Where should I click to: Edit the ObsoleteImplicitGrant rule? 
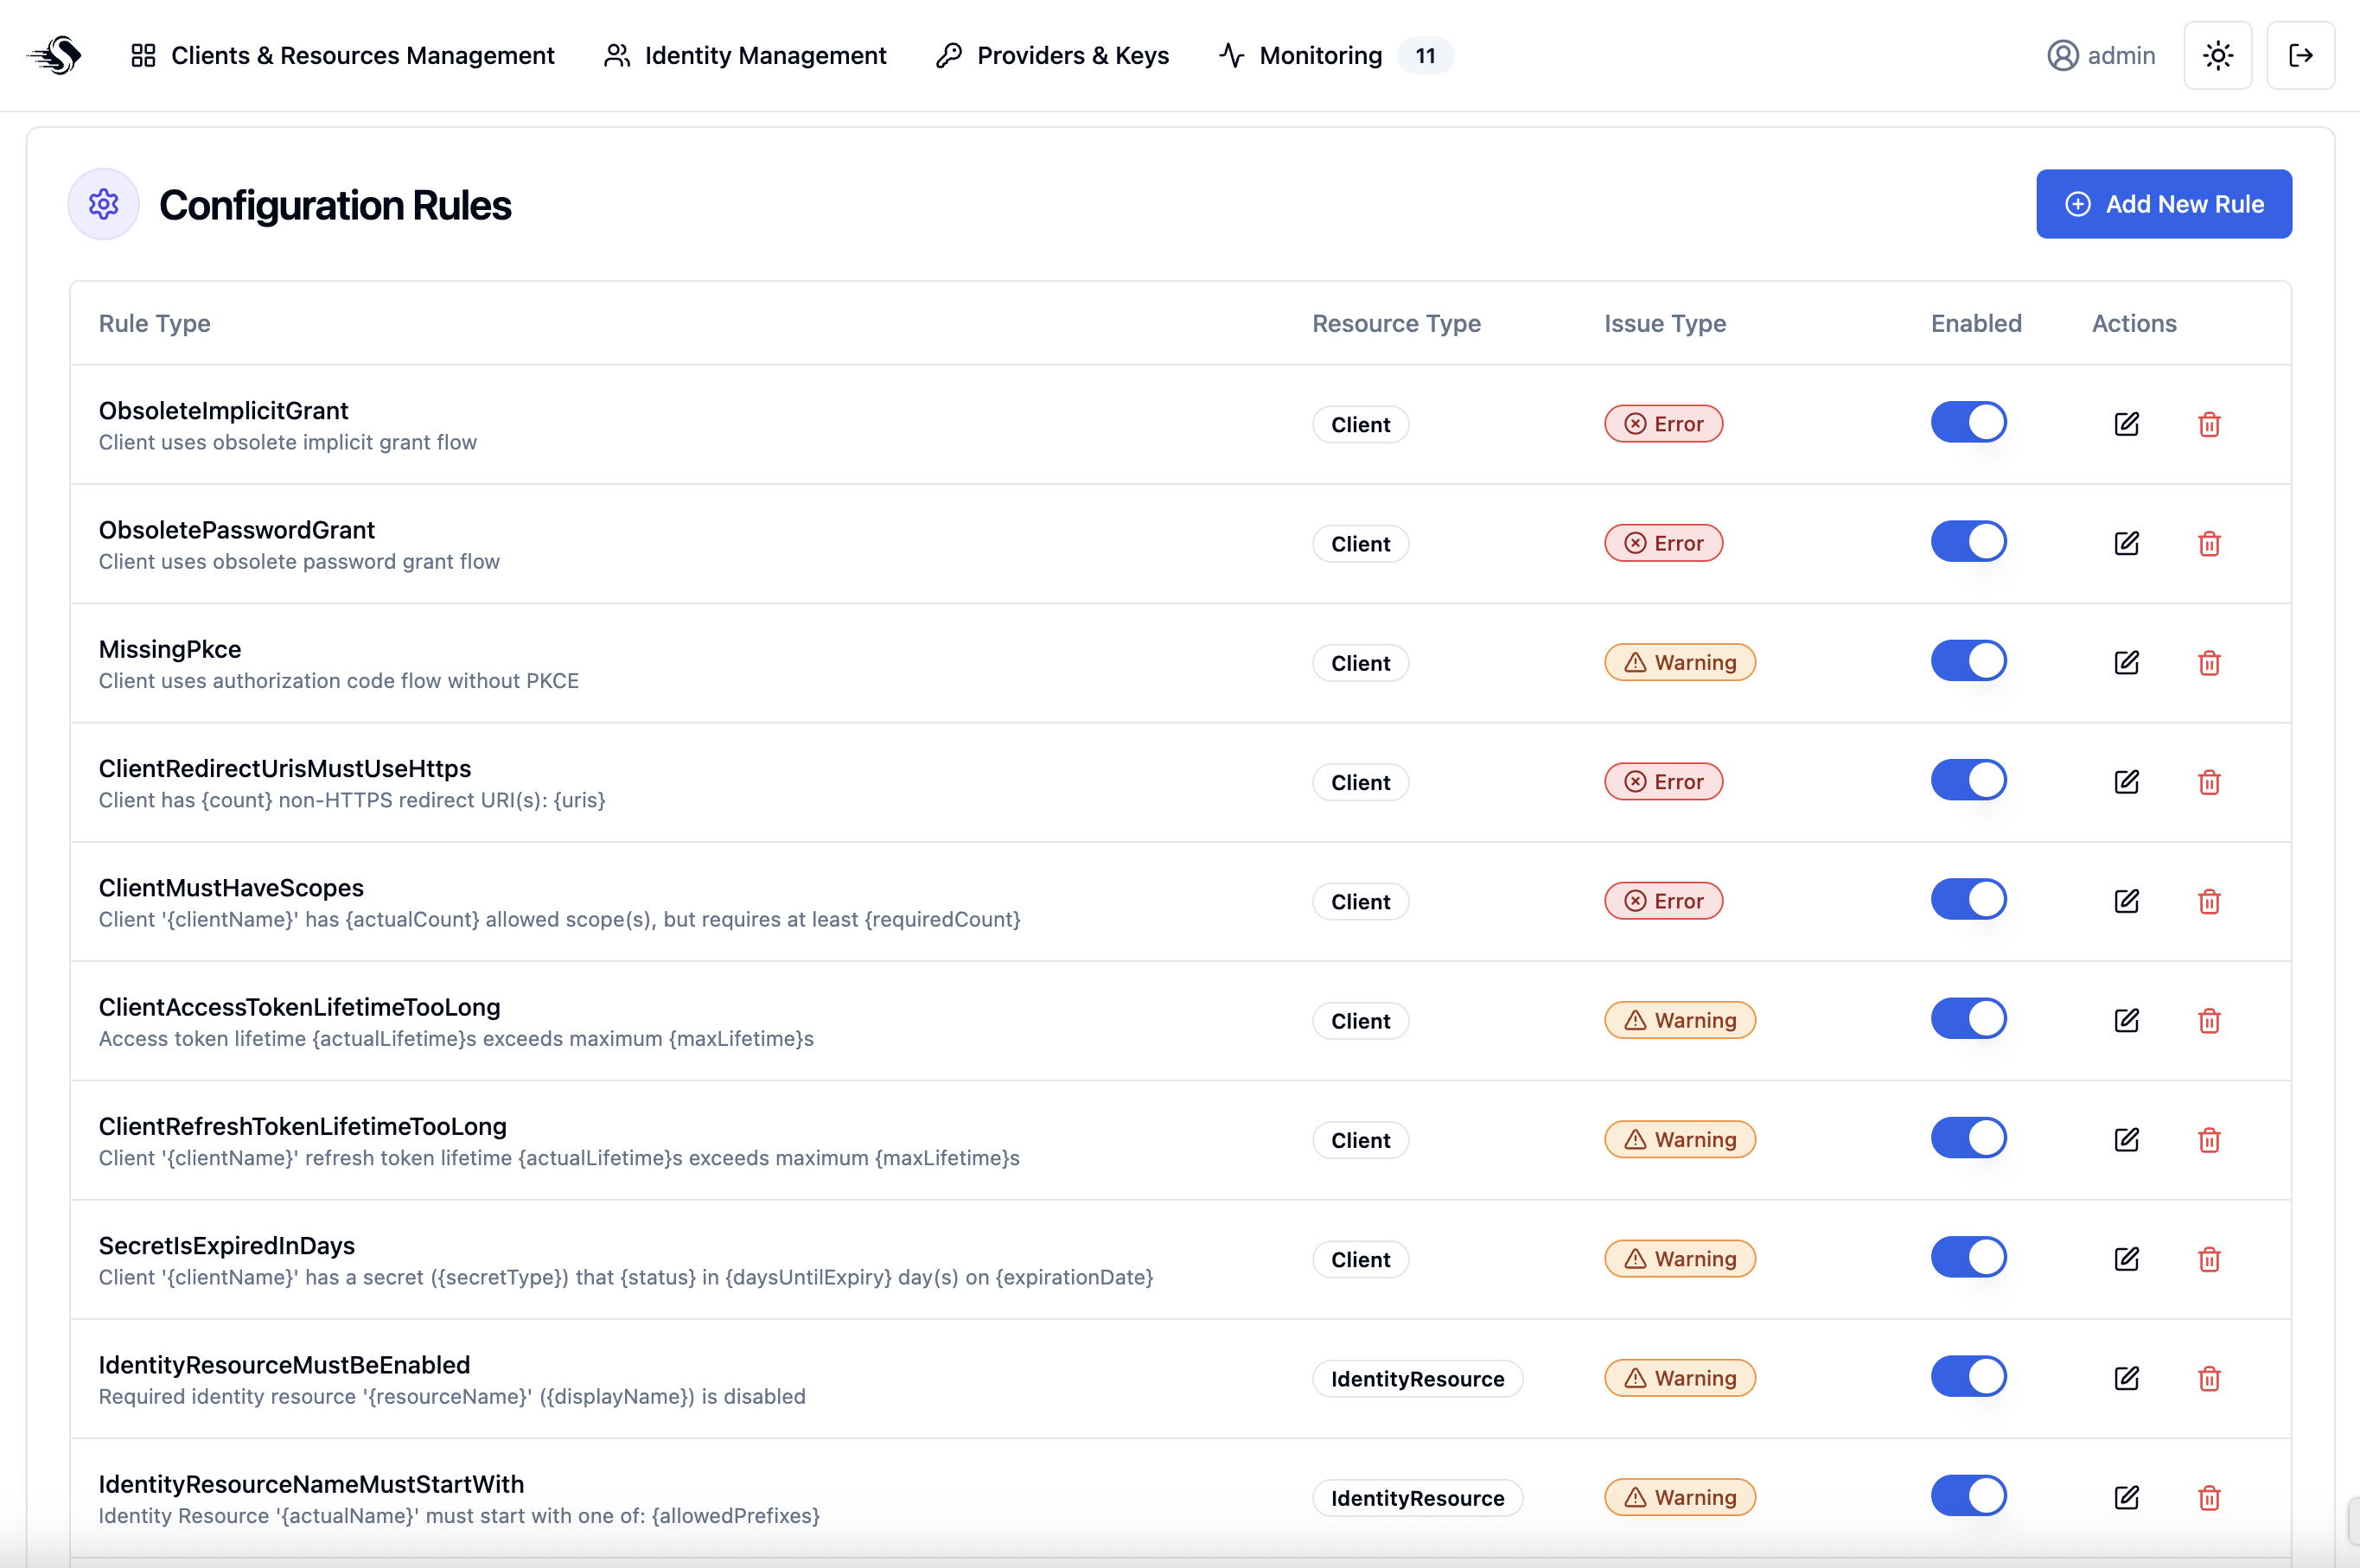tap(2126, 424)
